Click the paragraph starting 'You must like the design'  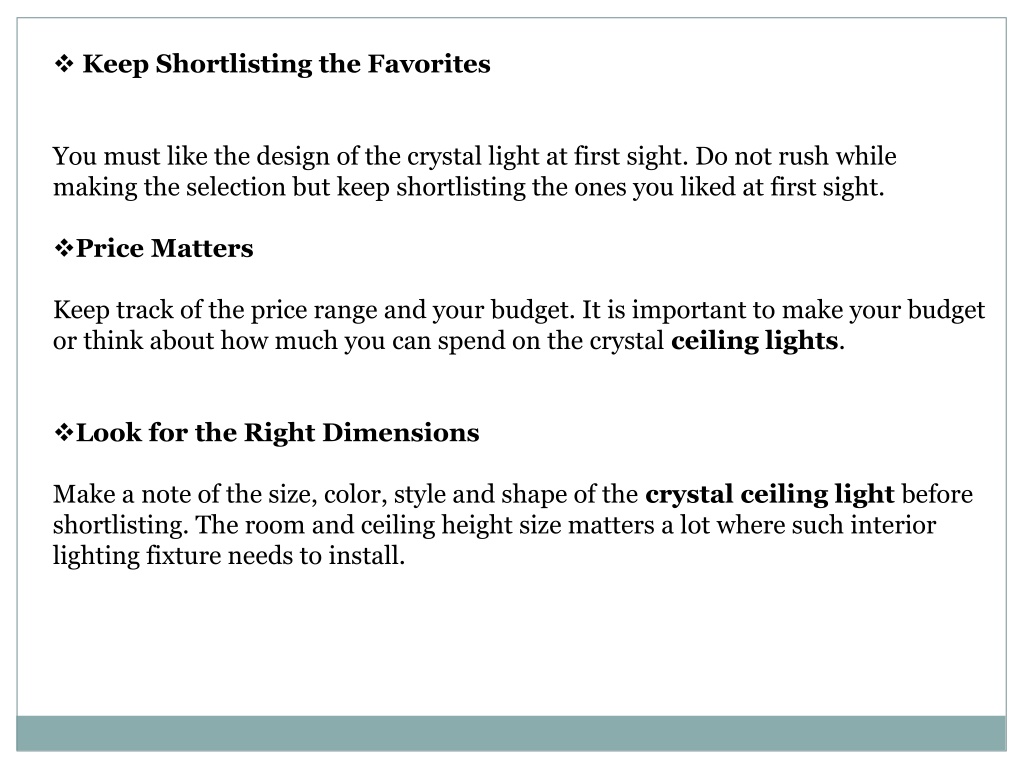pos(474,172)
